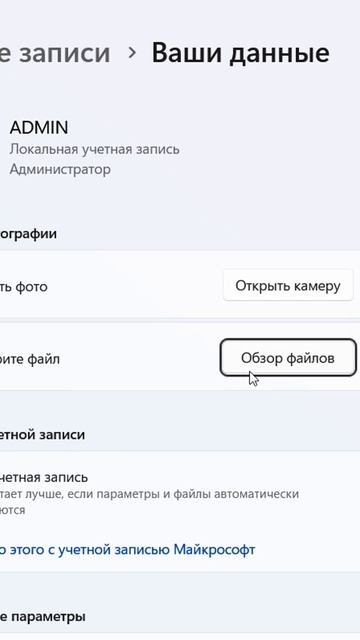Click the description about параметры и файлы
The width and height of the screenshot is (360, 640).
point(149,494)
